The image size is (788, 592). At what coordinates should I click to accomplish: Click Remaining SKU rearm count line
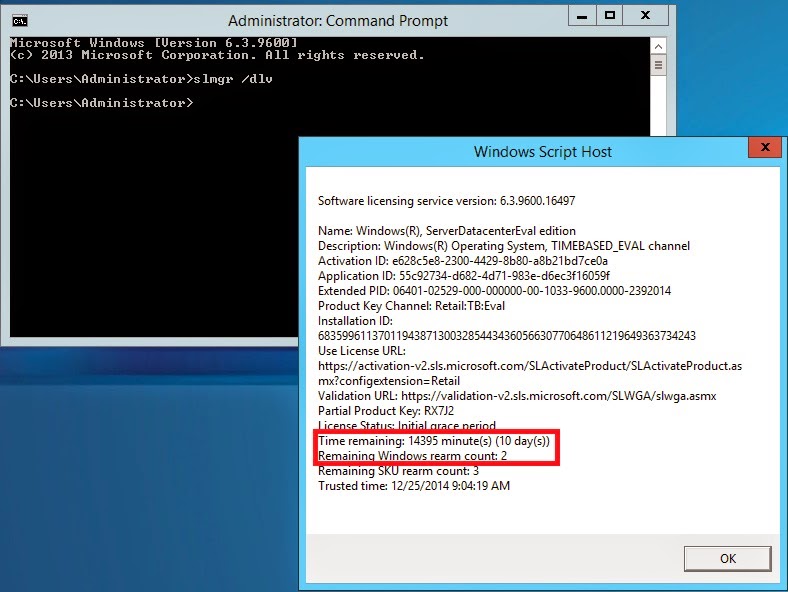[x=398, y=471]
